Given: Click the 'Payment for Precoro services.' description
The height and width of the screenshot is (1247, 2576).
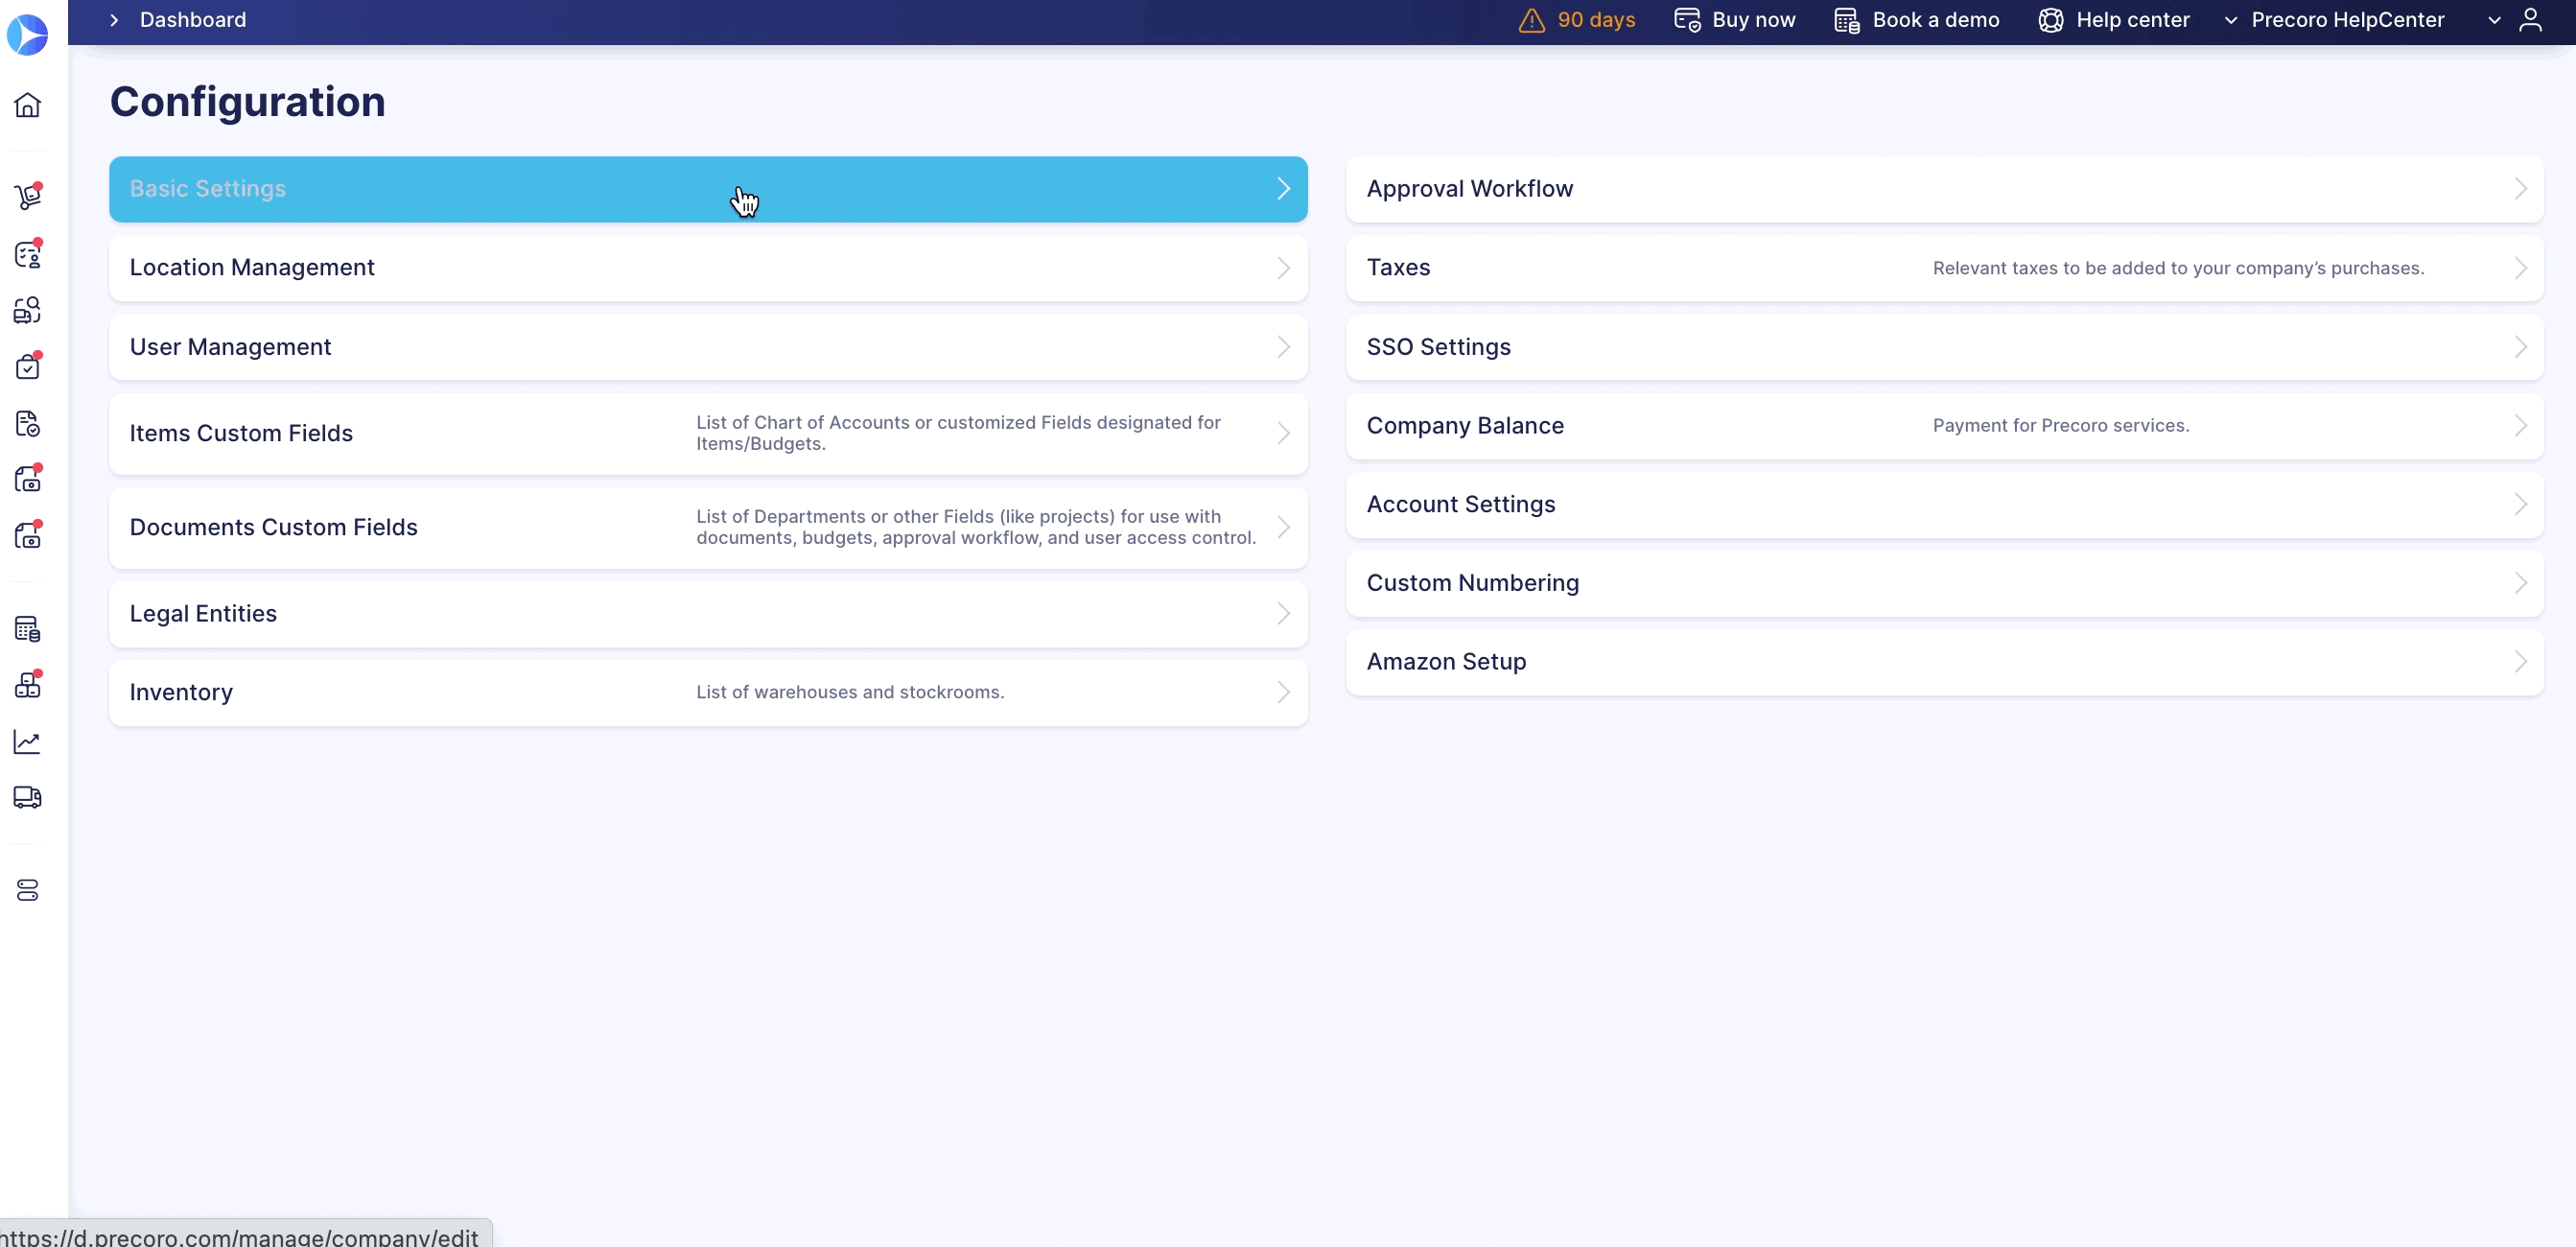Looking at the screenshot, I should pos(2060,426).
